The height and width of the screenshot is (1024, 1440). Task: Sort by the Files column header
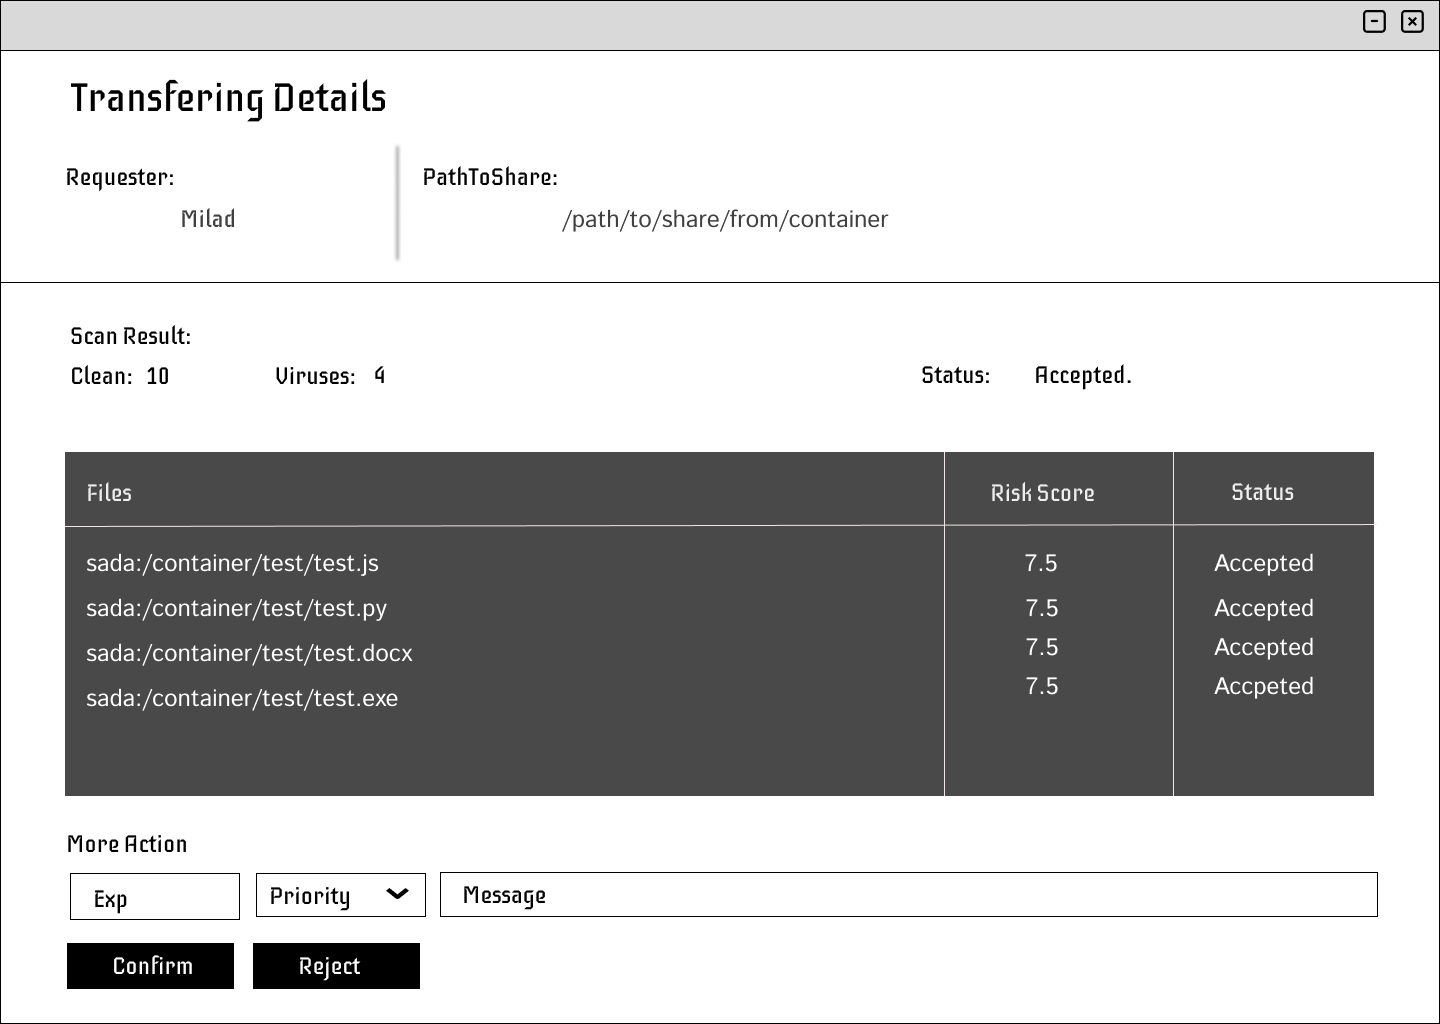pyautogui.click(x=109, y=493)
